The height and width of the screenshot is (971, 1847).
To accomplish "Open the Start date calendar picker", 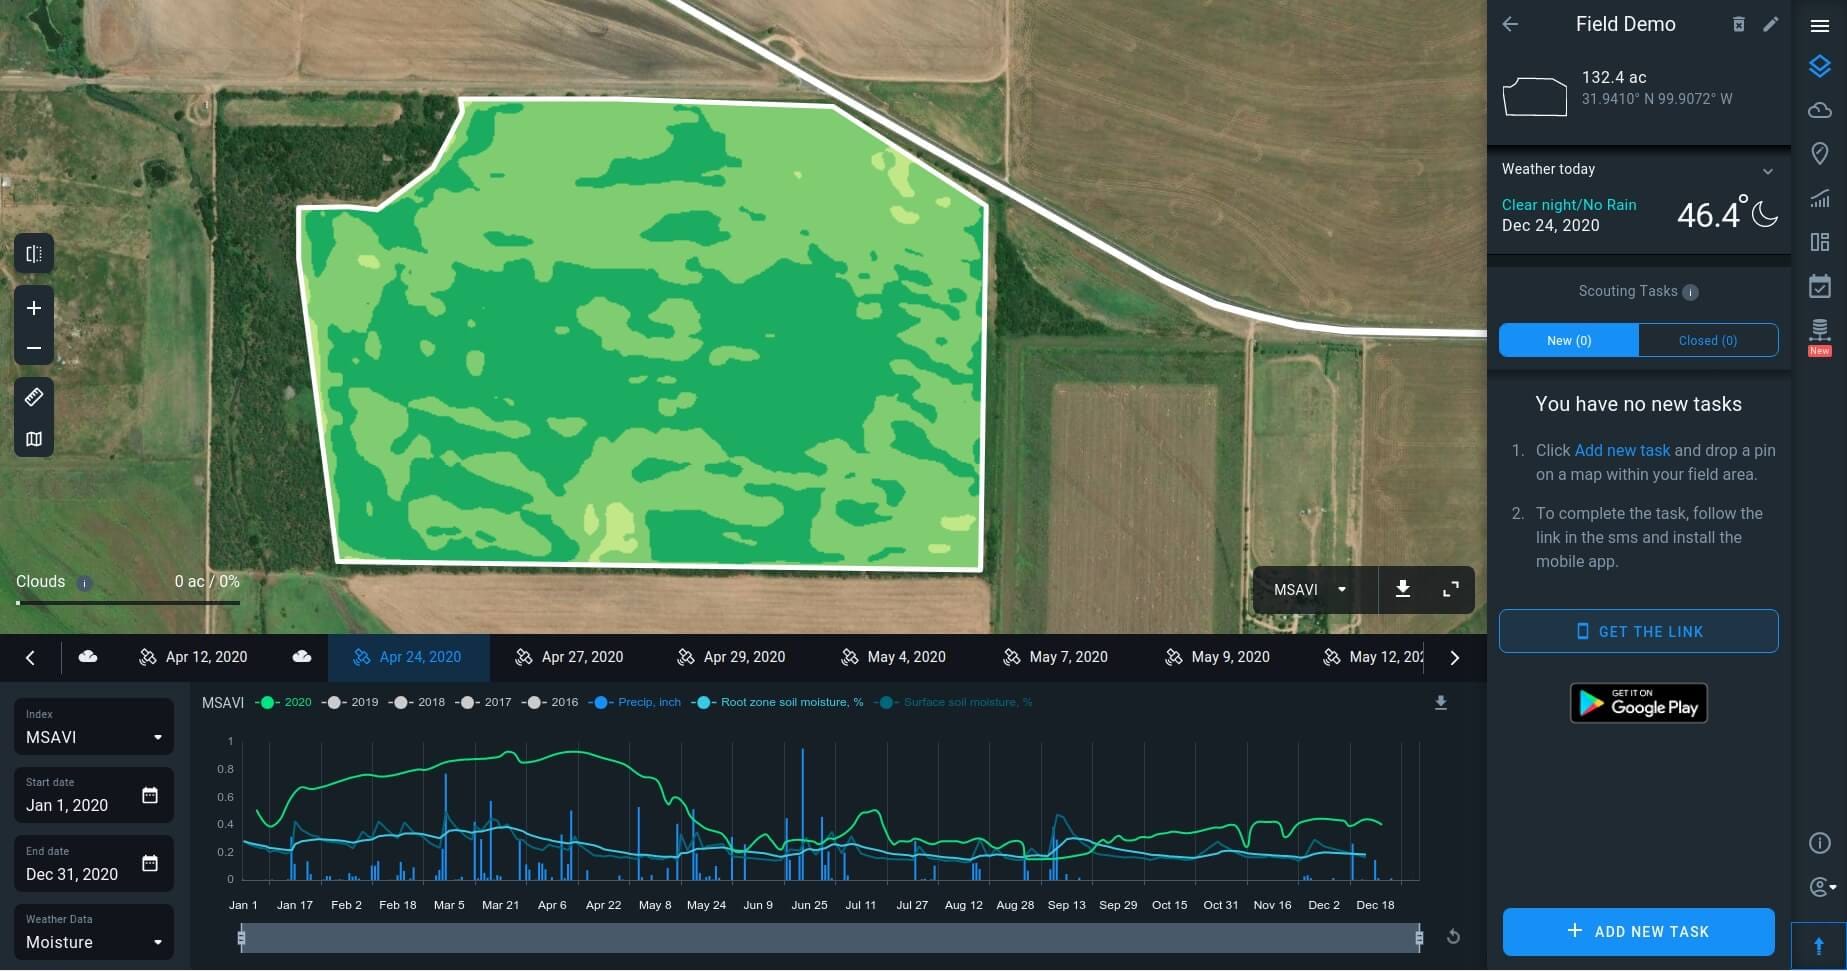I will click(150, 795).
